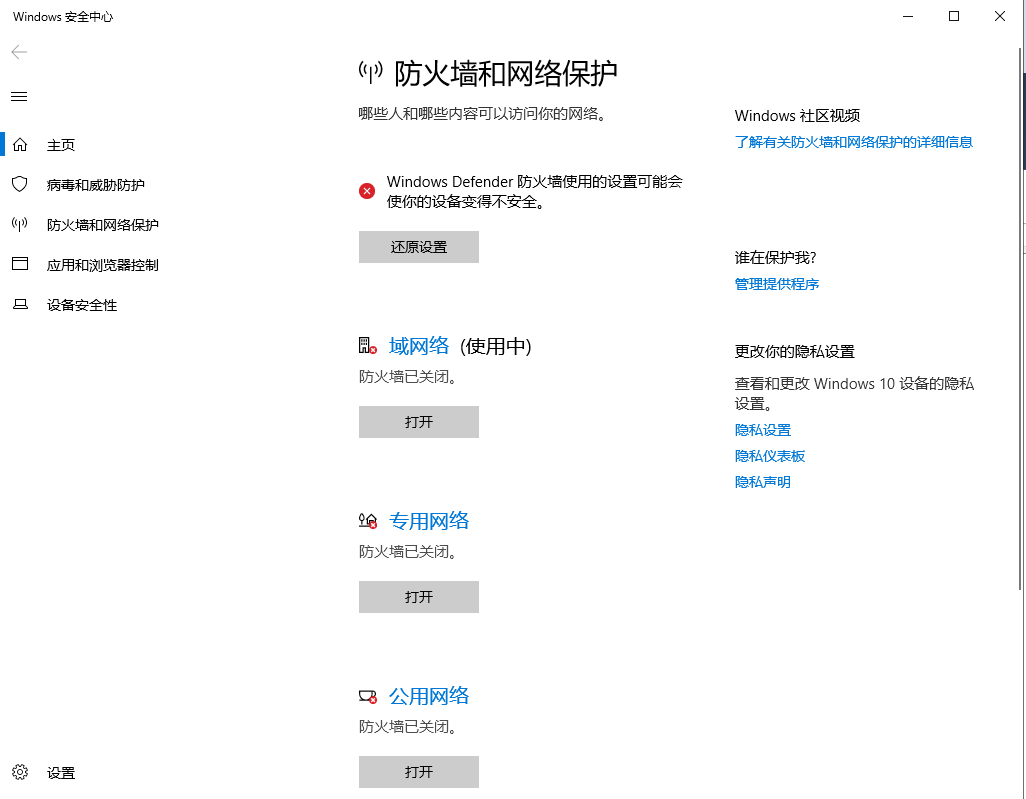Click the 设备安全性 laptop icon

pyautogui.click(x=20, y=304)
